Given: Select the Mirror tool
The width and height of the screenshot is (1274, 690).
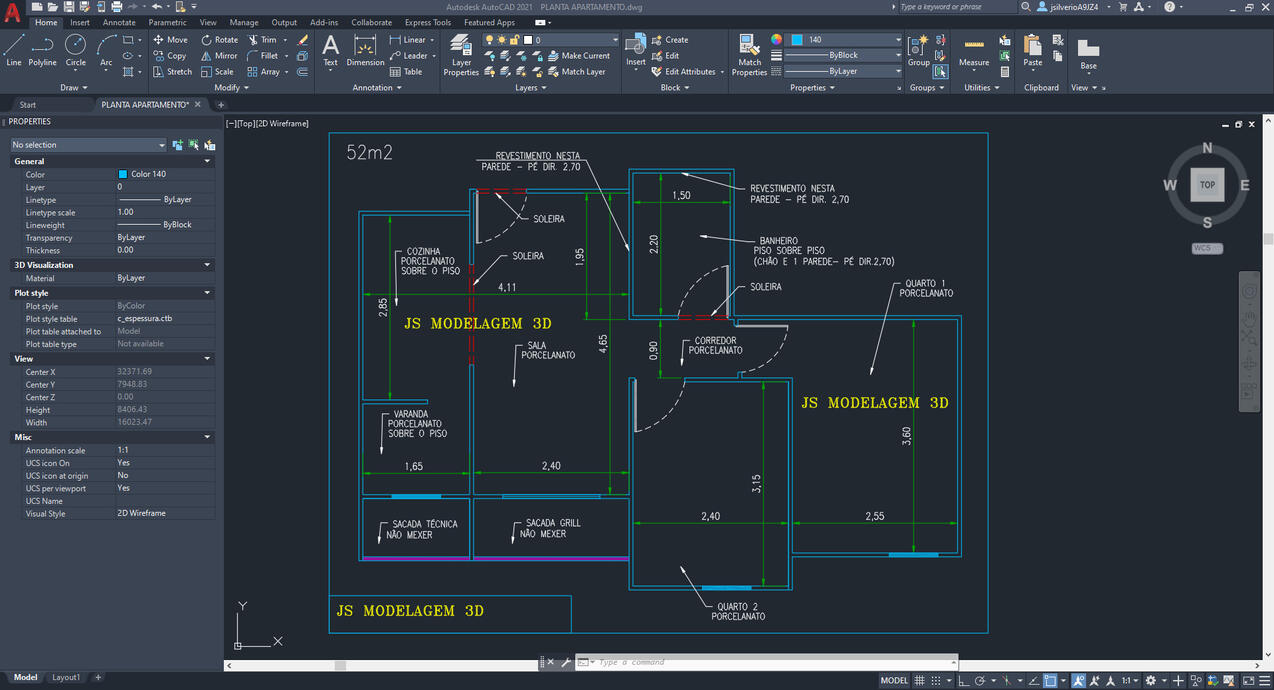Looking at the screenshot, I should (219, 56).
